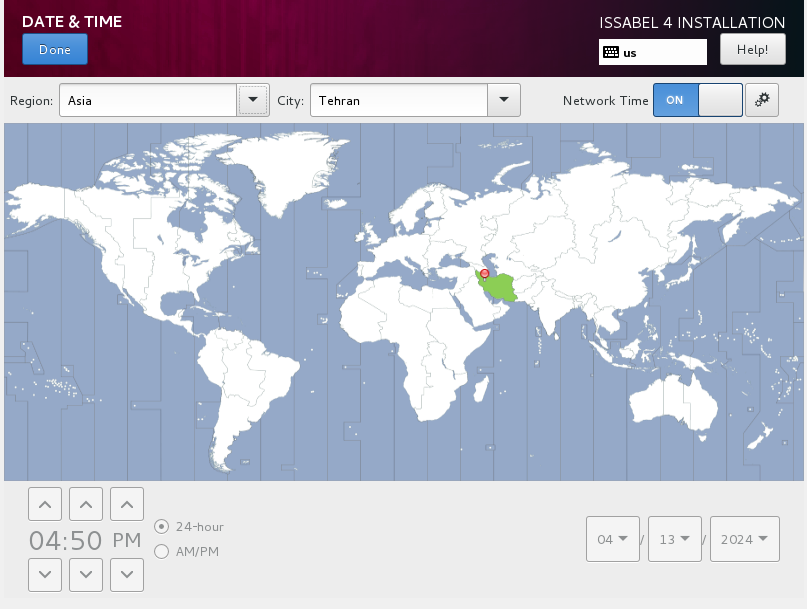Screen dimensions: 807x609
Task: Click into the Region text field
Action: coord(148,100)
